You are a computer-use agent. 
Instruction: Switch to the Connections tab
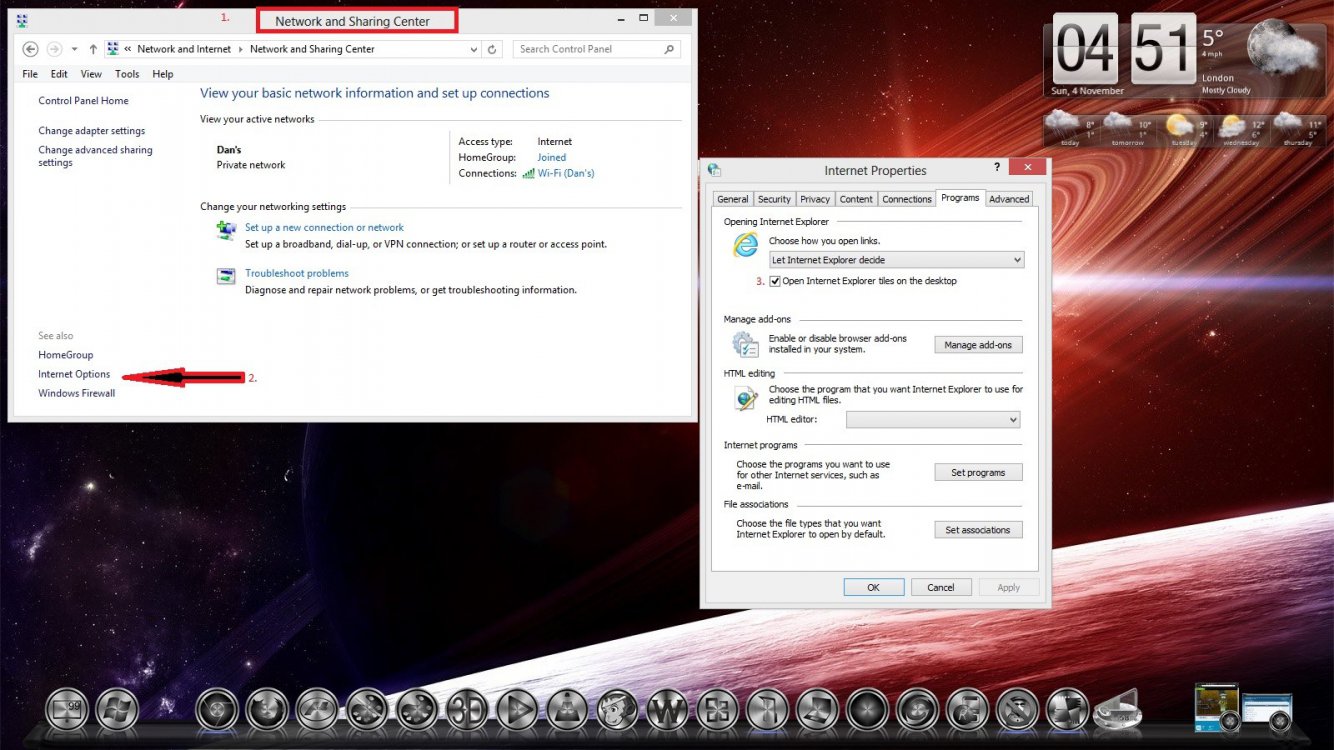click(x=907, y=199)
